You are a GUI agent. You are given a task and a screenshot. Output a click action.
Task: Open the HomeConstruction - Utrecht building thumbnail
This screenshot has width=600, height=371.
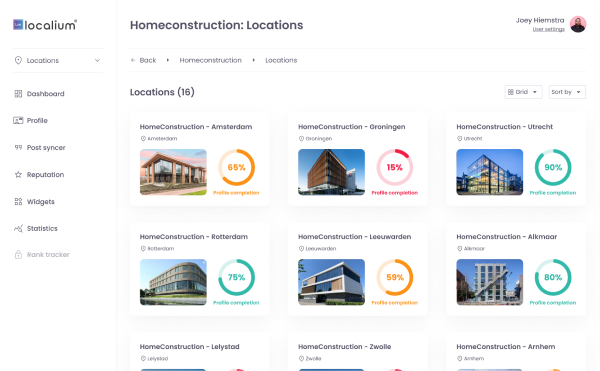click(x=489, y=172)
